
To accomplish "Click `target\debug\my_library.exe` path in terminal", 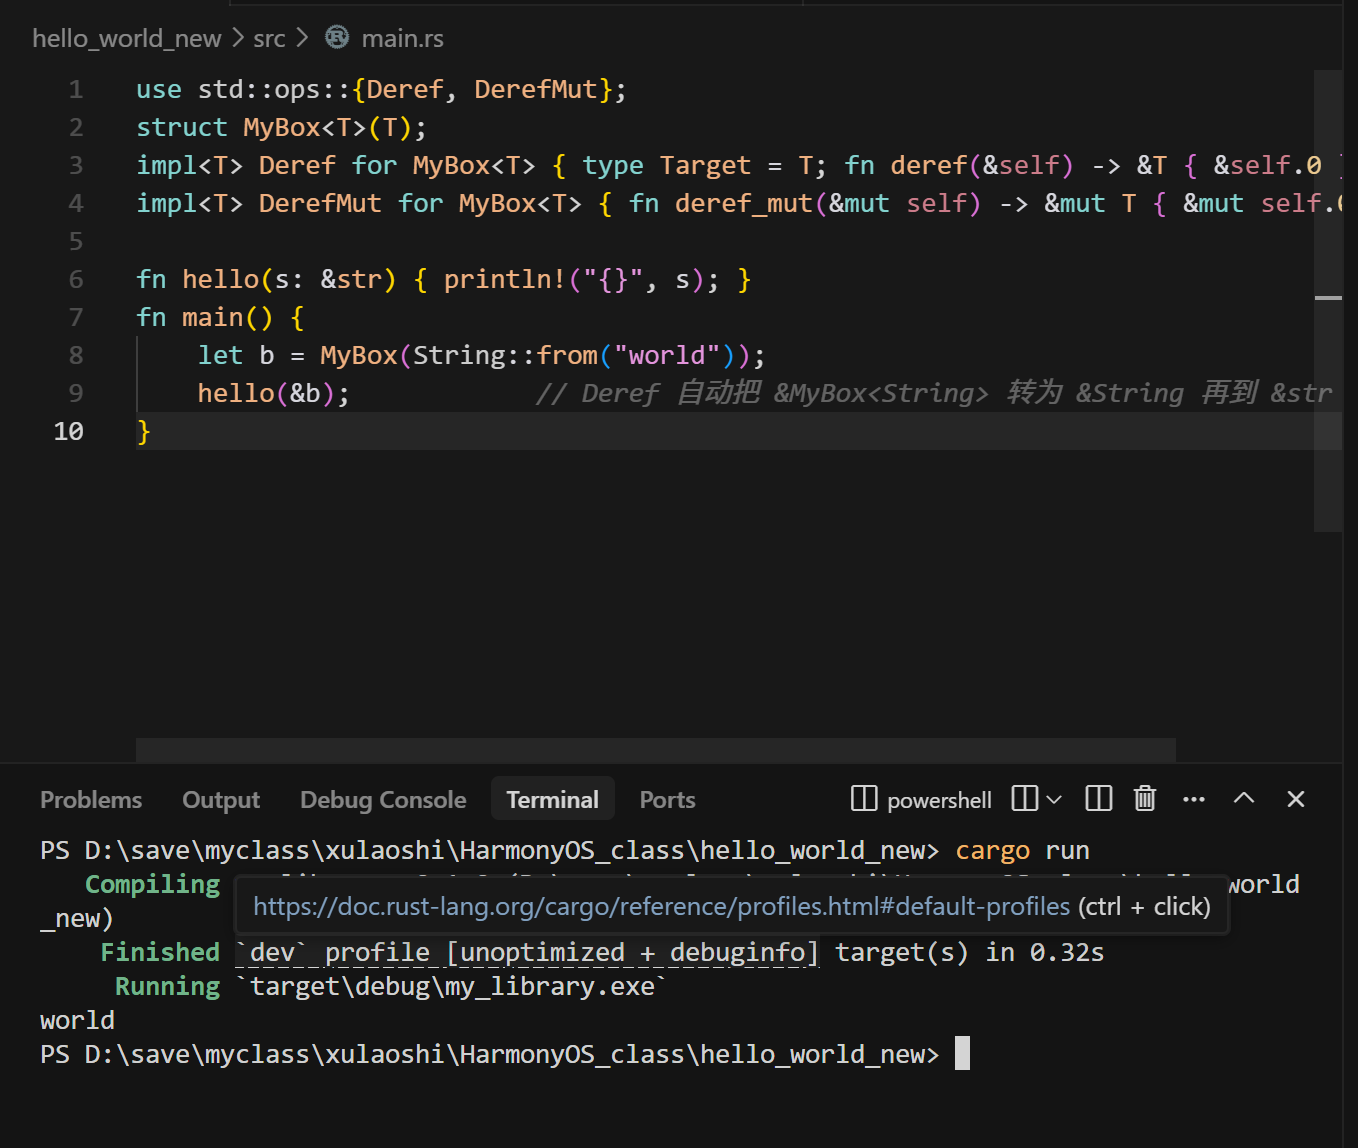I will (451, 987).
